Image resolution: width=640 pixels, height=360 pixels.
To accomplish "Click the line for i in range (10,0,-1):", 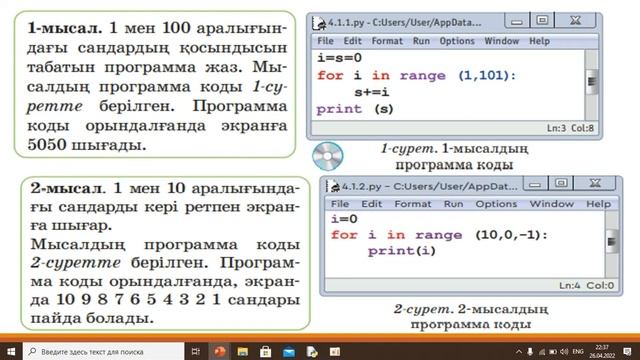I will 439,235.
